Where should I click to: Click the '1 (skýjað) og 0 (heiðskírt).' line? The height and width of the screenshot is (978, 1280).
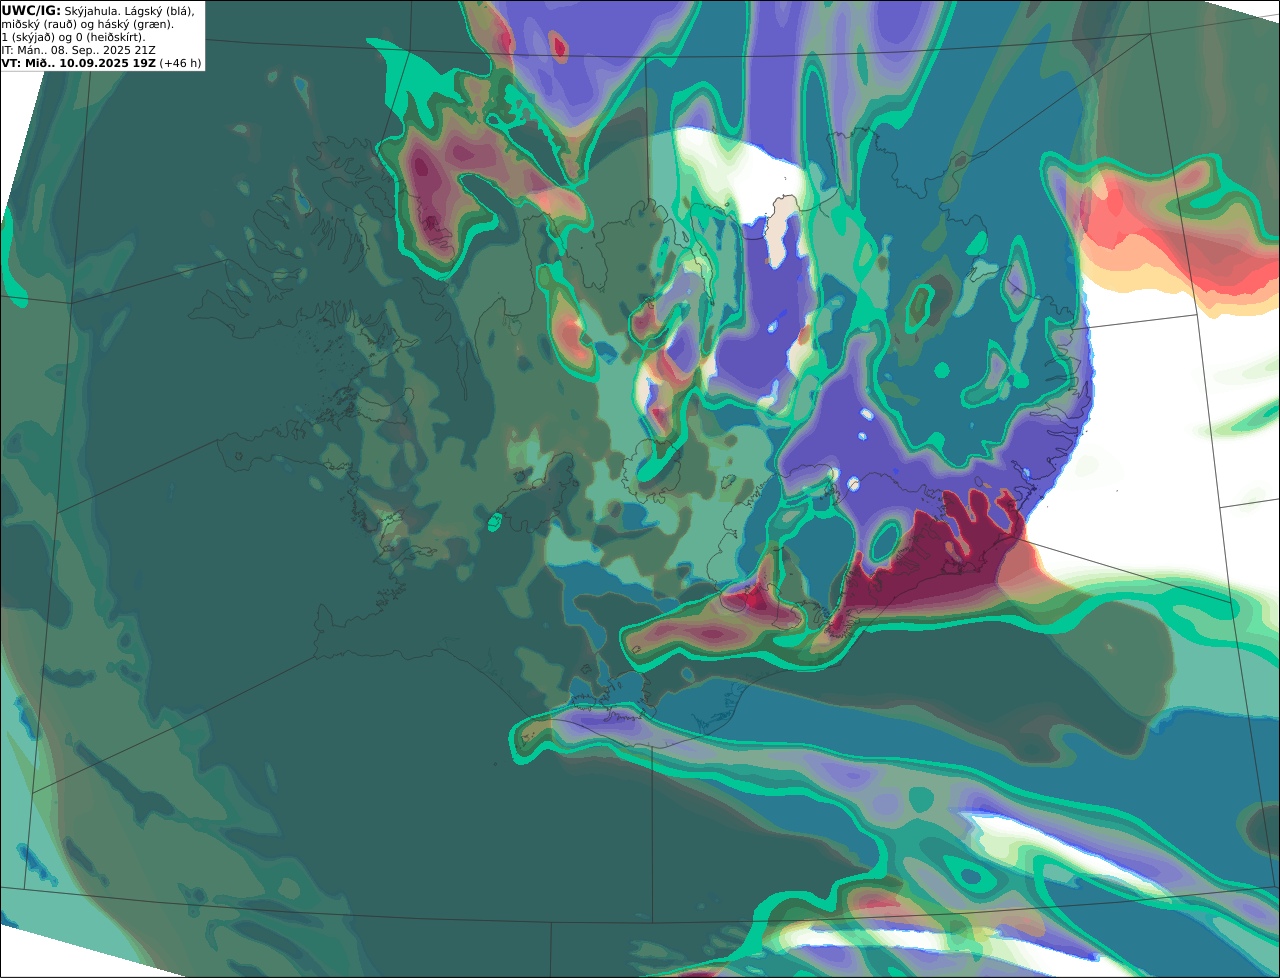click(x=73, y=37)
